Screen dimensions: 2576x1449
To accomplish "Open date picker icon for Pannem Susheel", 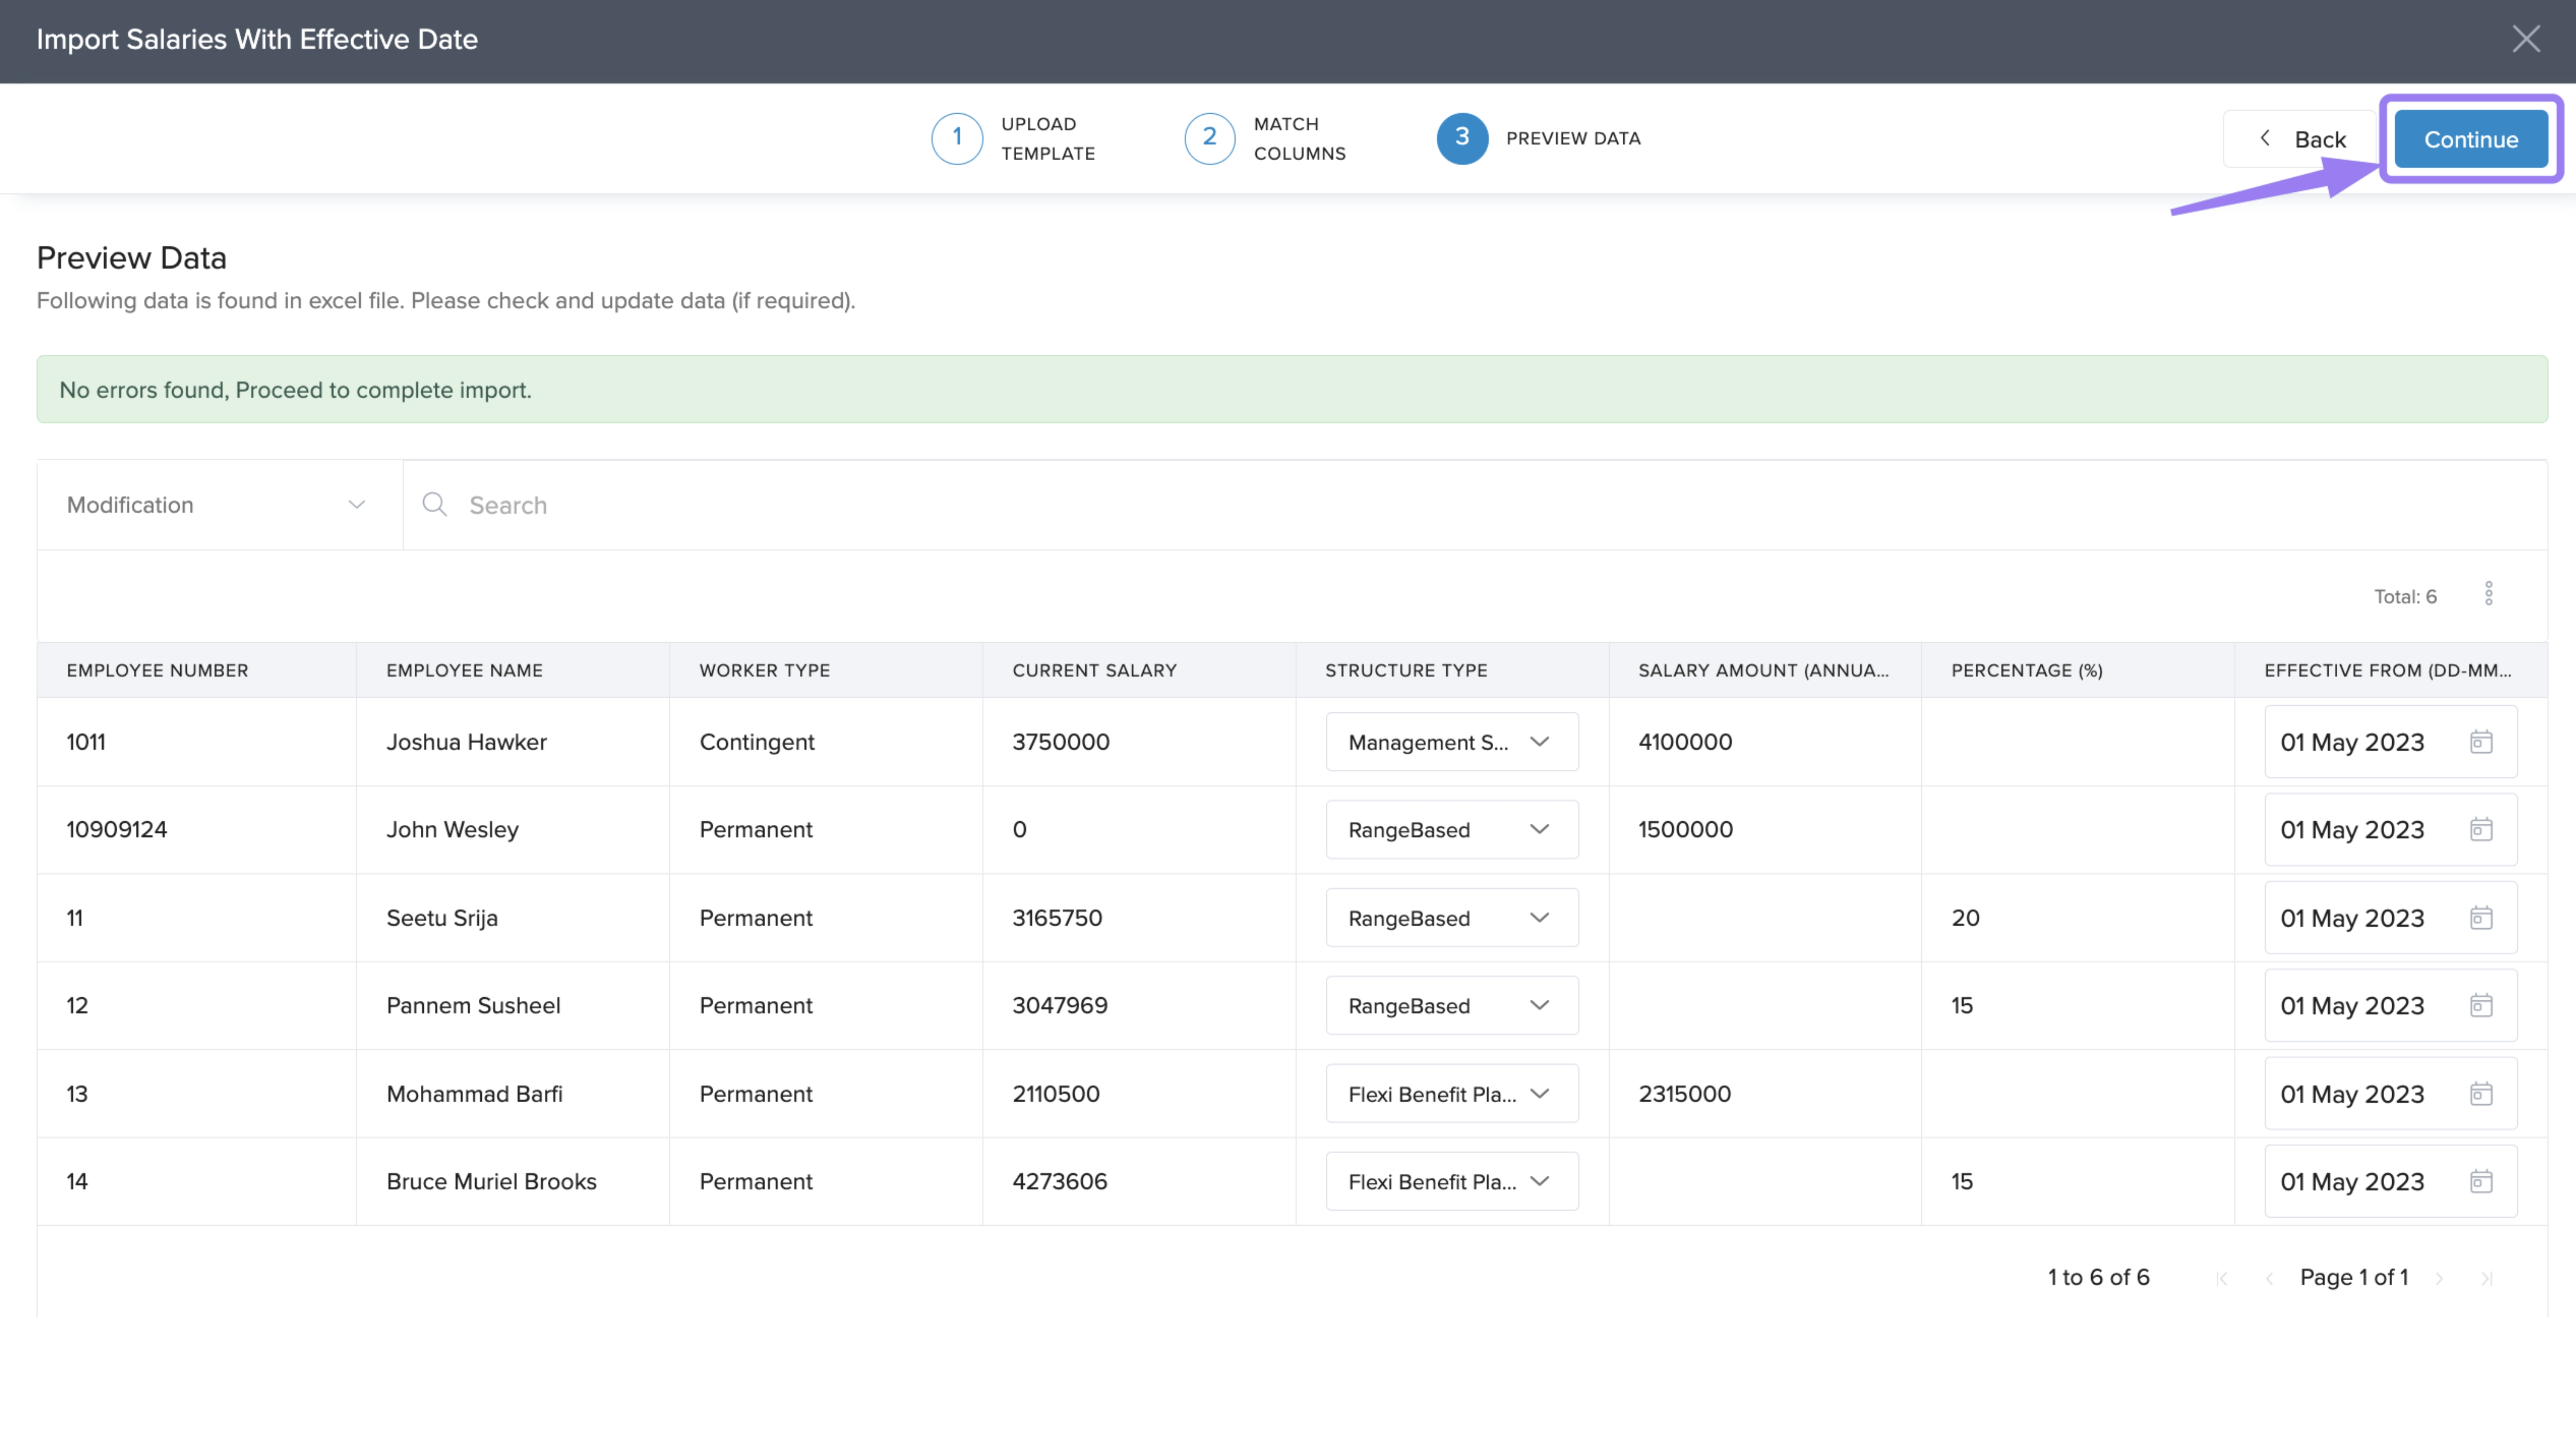I will 2481,1005.
